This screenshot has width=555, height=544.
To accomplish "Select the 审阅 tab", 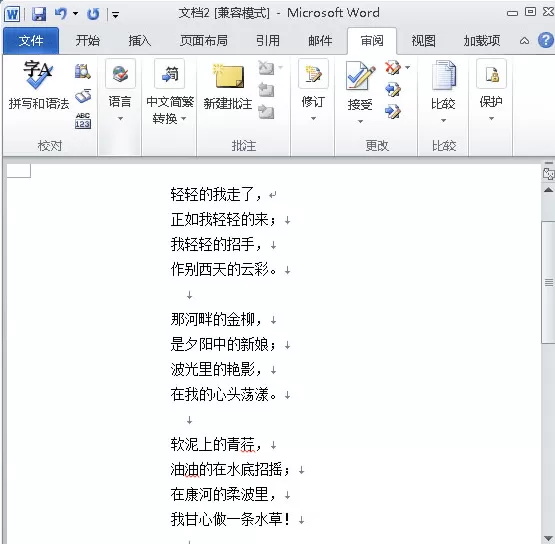I will [372, 41].
